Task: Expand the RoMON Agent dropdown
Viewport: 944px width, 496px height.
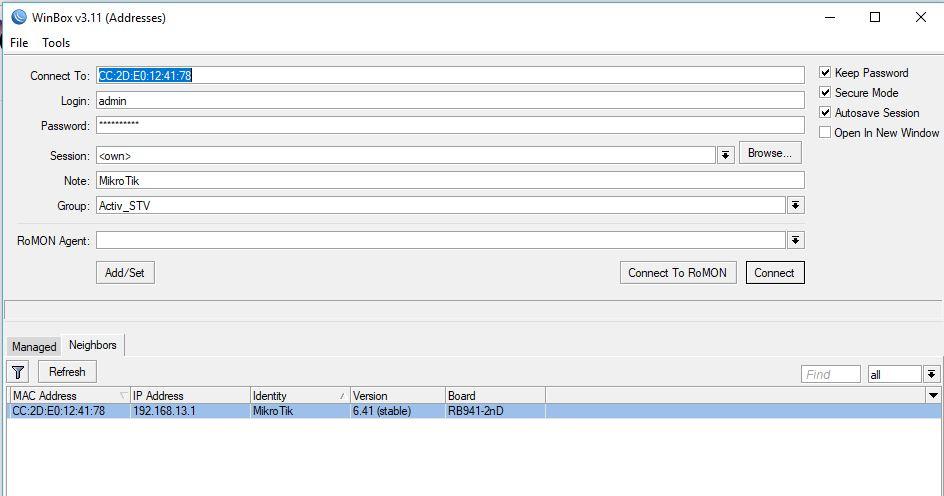Action: 795,240
